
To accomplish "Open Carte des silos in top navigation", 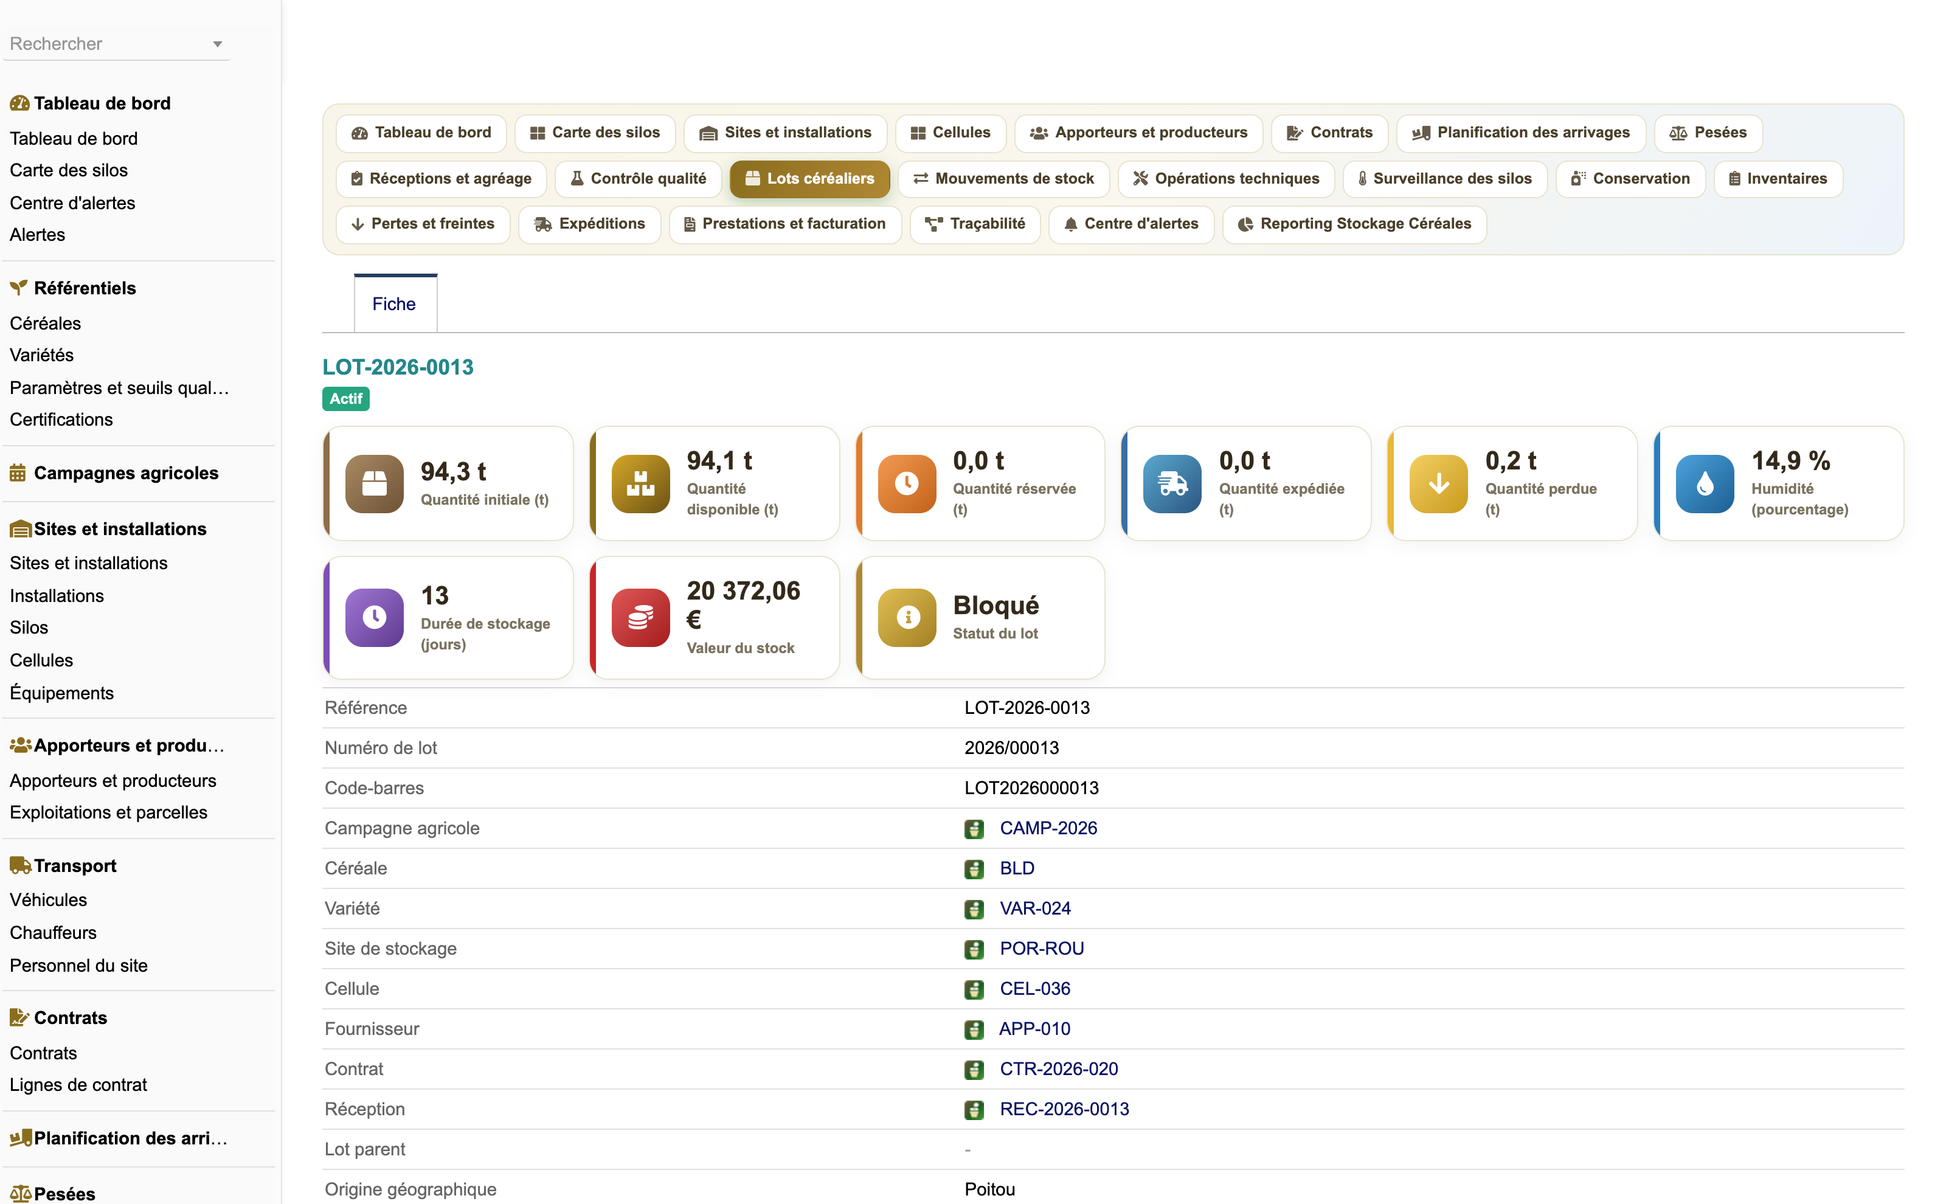I will coord(595,133).
